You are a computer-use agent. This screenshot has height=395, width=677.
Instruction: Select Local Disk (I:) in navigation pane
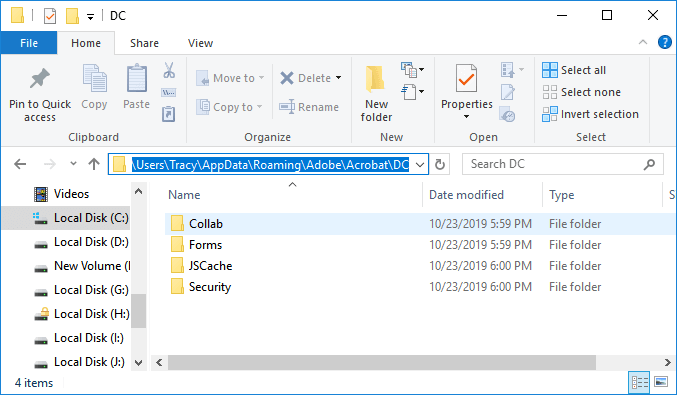point(66,338)
